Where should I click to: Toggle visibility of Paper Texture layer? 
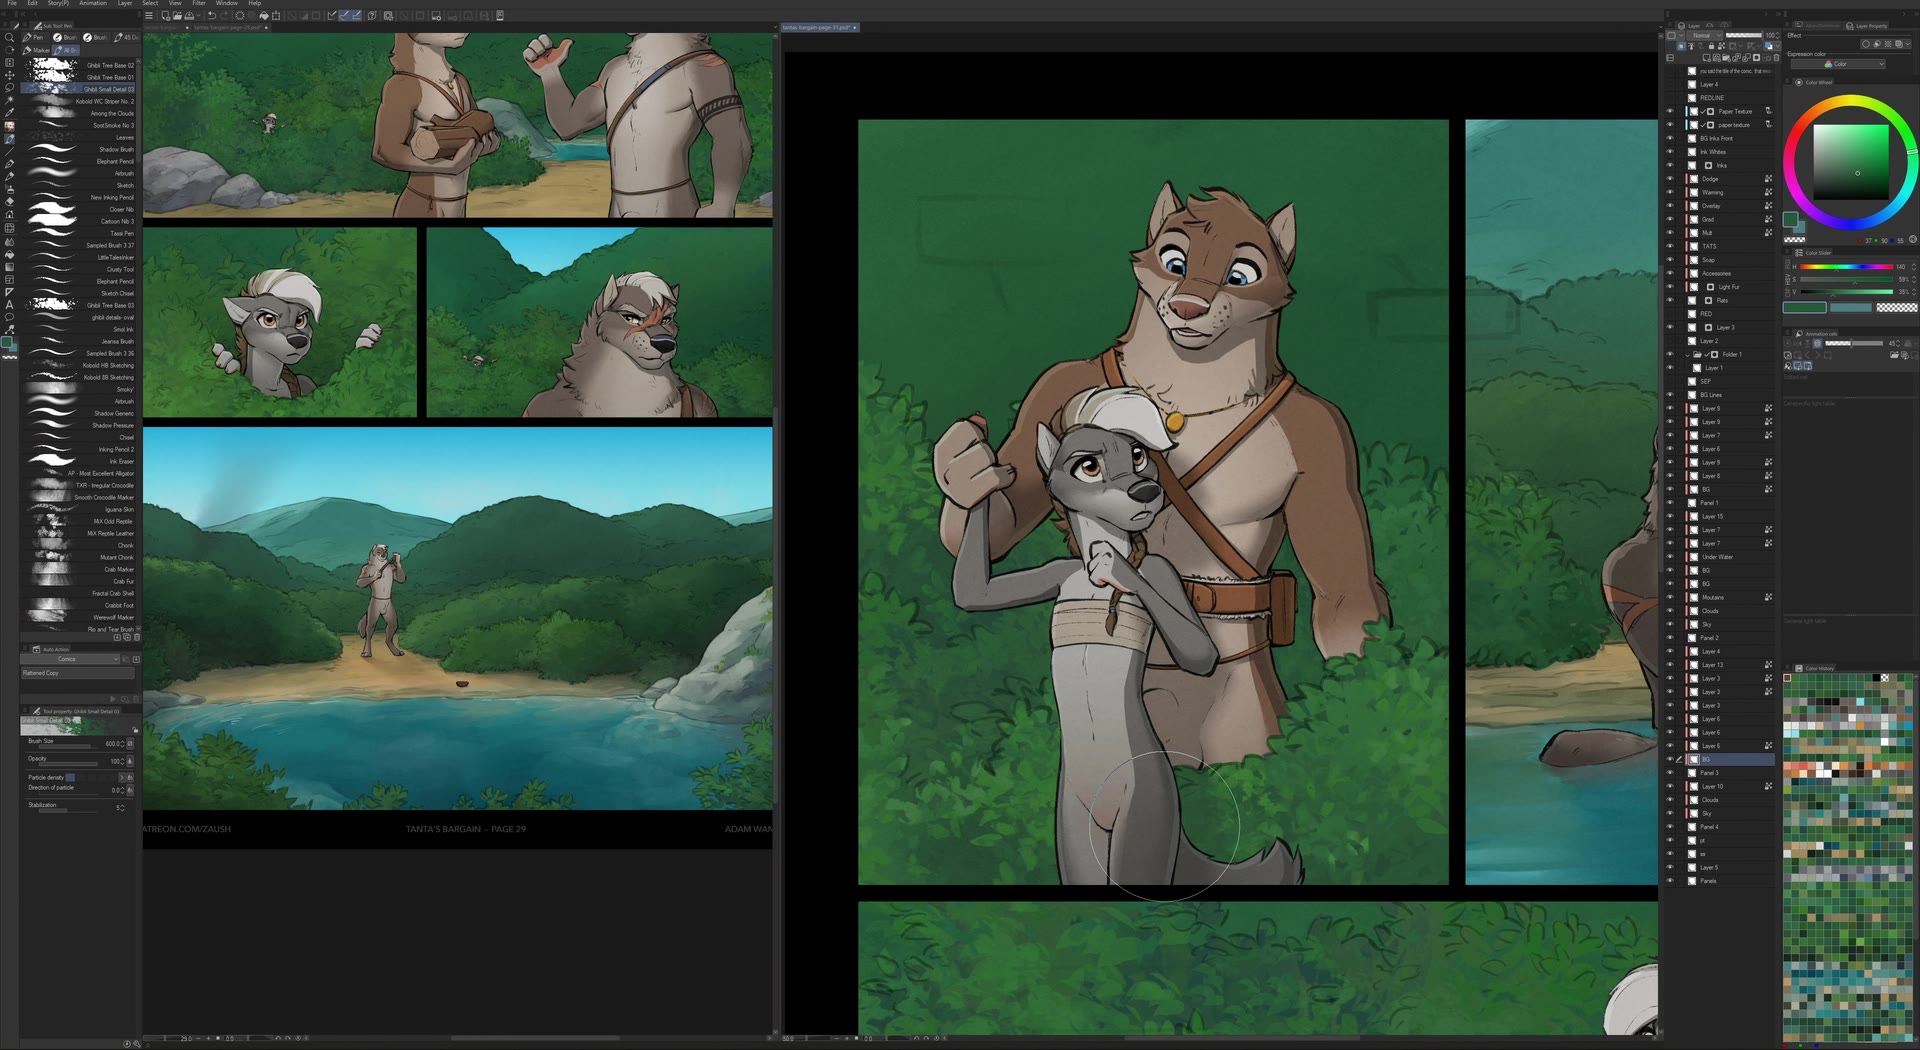(x=1669, y=111)
